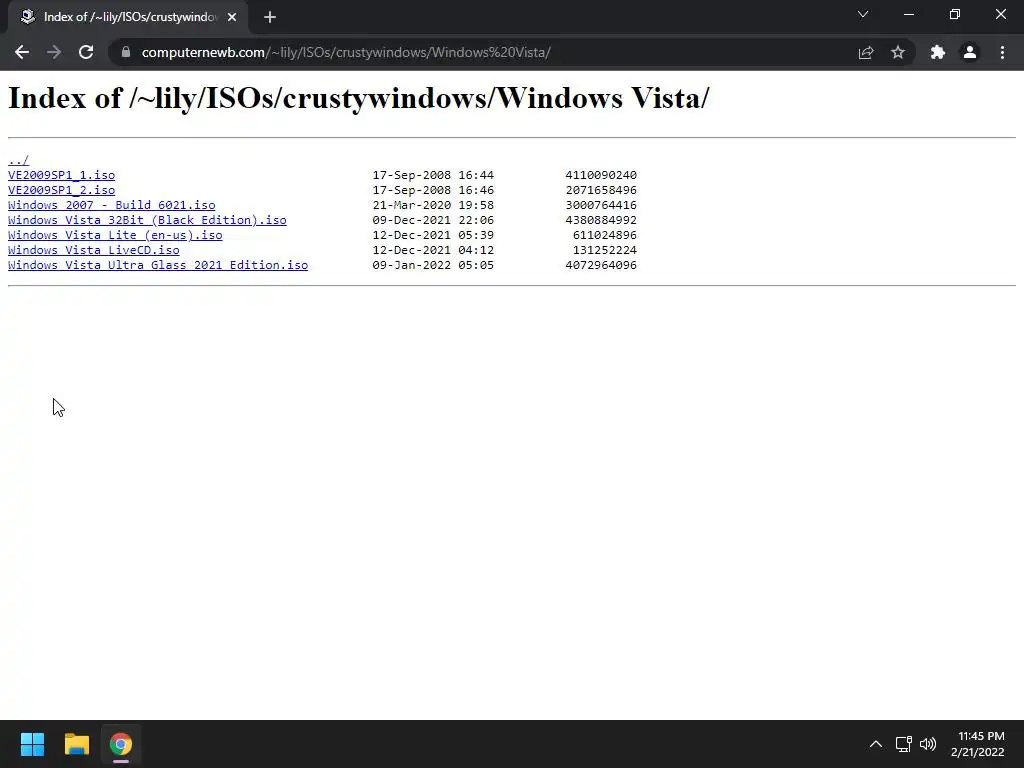Select the Index of /~lily/ISOs tab

point(128,17)
